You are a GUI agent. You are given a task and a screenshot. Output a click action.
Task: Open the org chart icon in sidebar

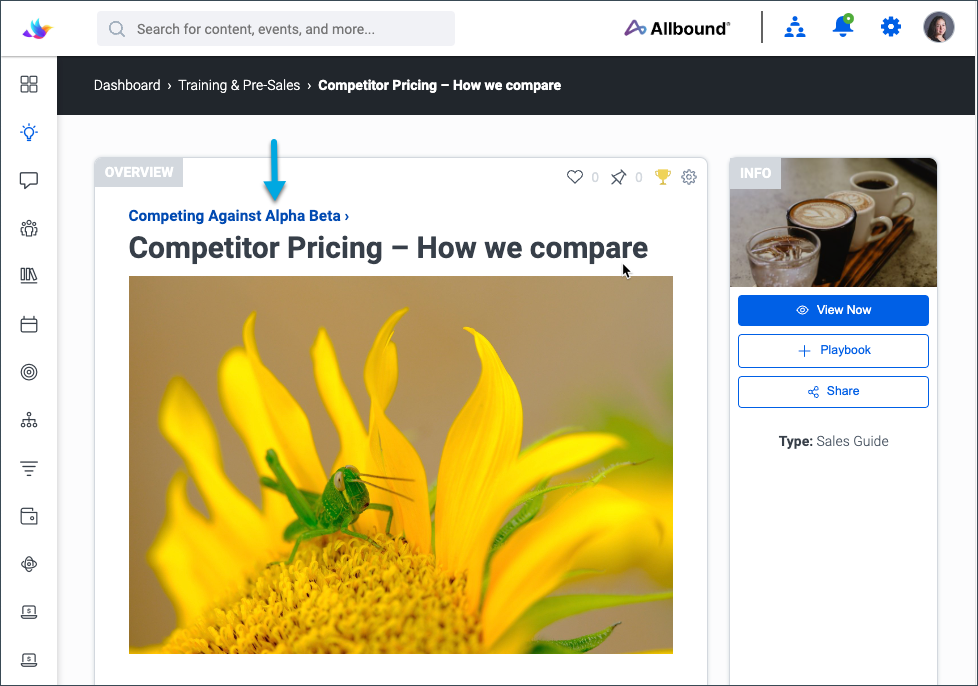point(29,420)
